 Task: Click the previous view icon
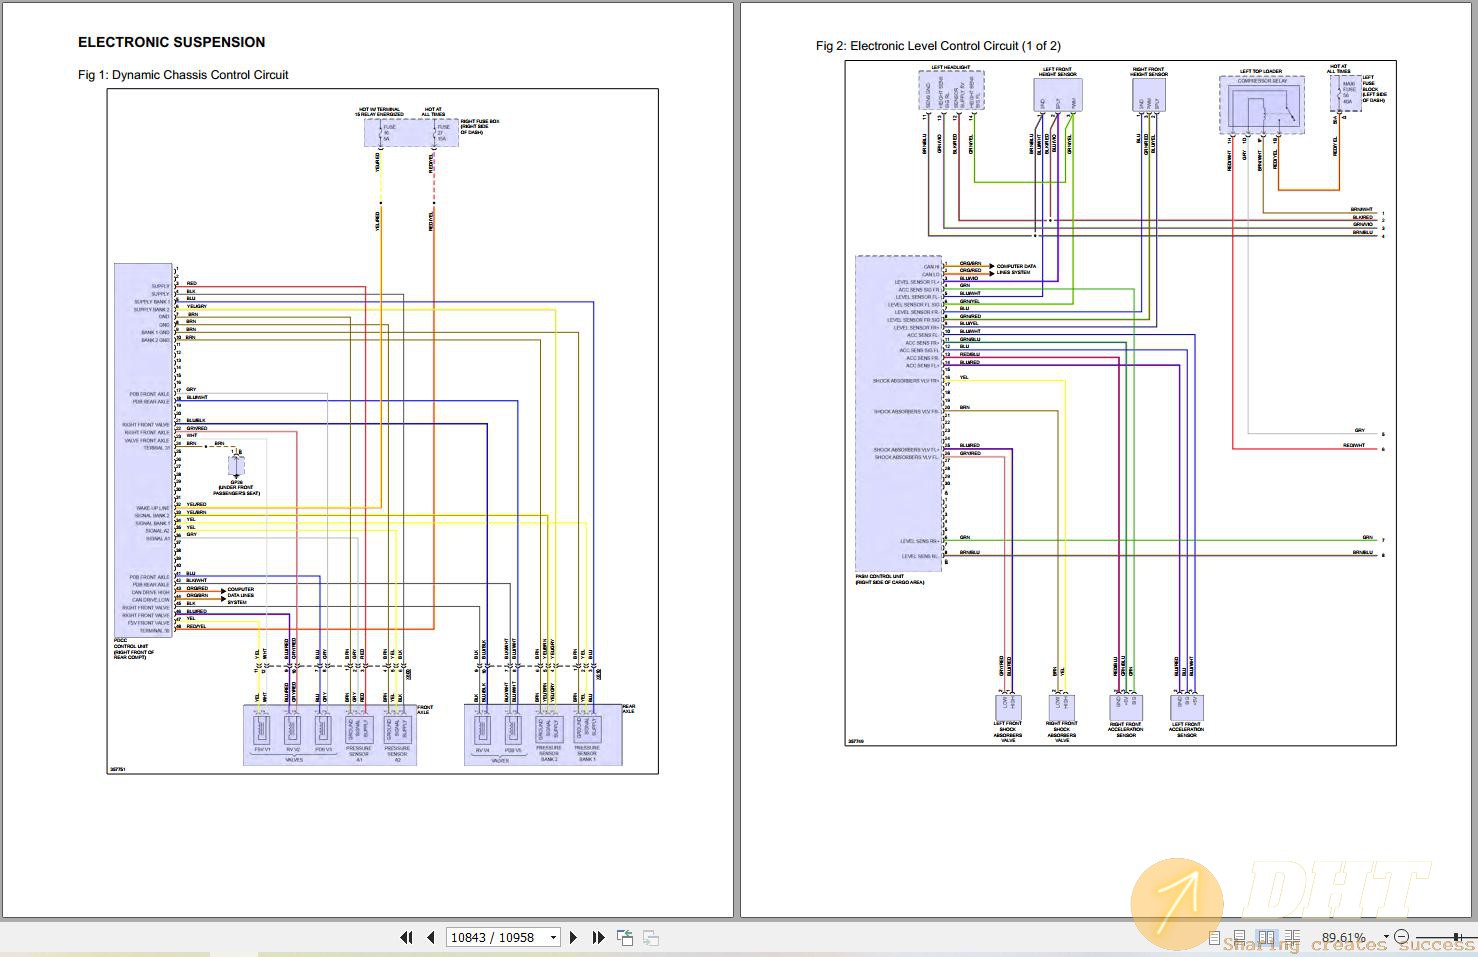click(x=625, y=938)
